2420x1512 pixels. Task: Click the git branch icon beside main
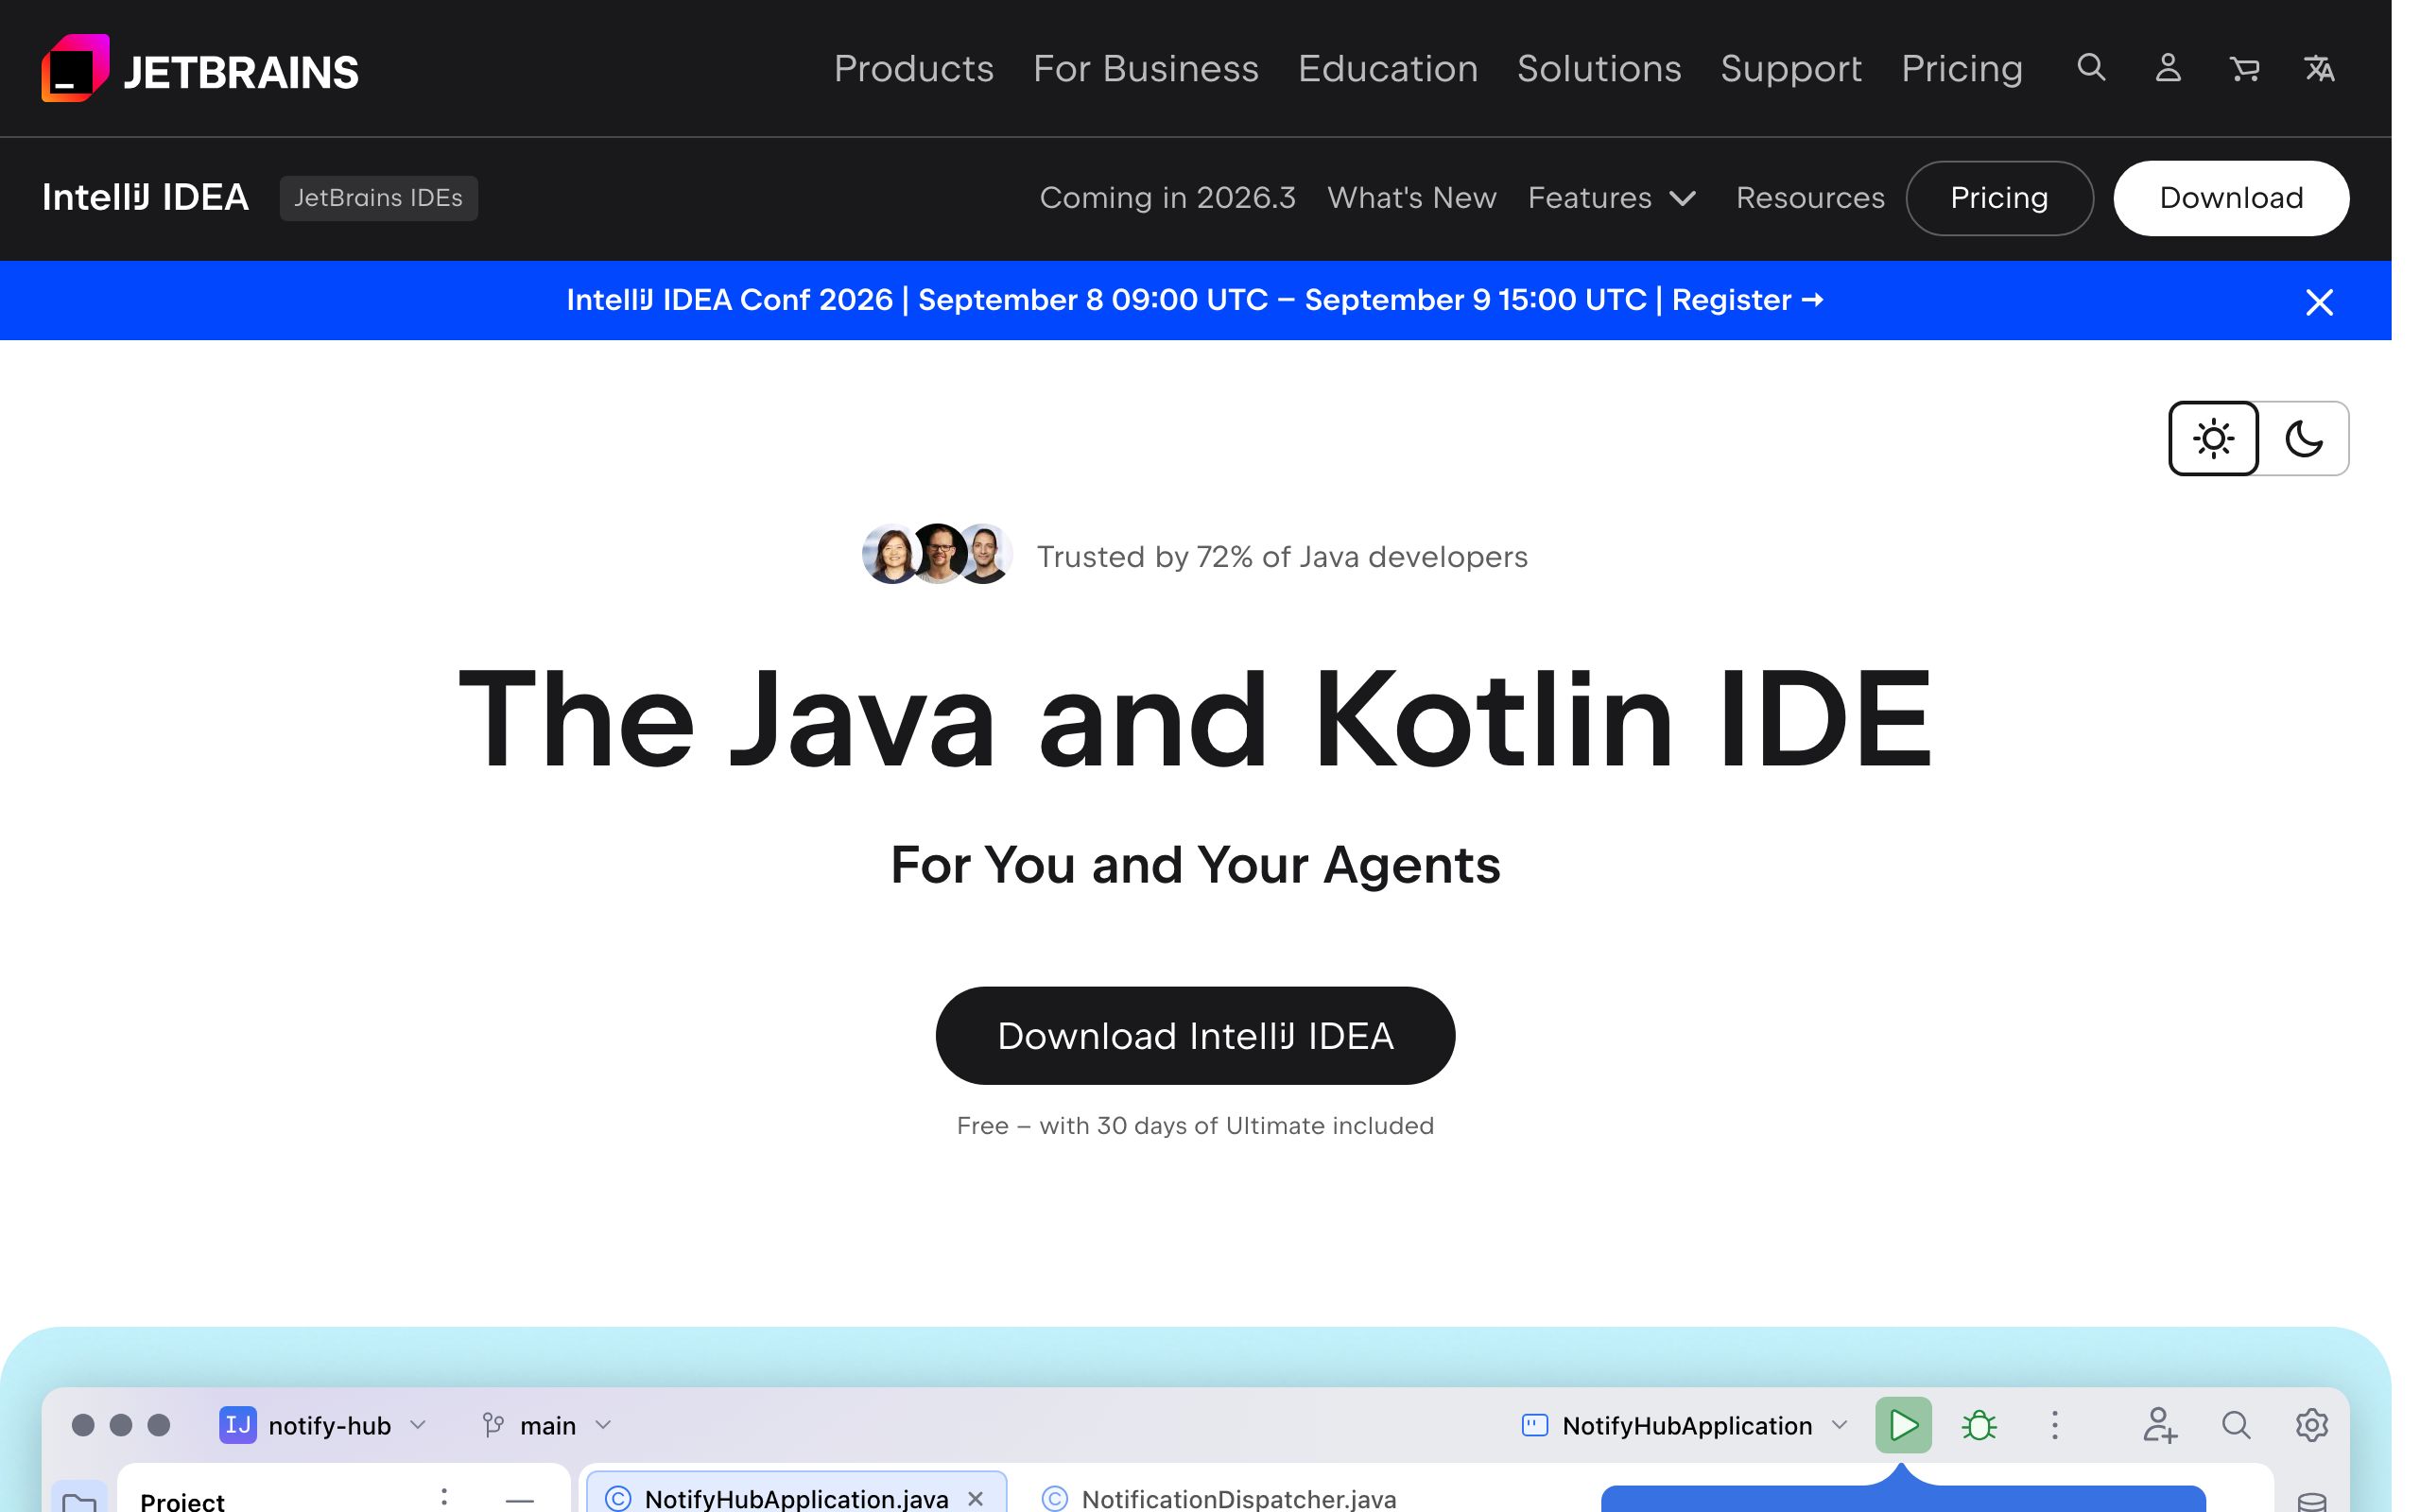click(x=493, y=1424)
